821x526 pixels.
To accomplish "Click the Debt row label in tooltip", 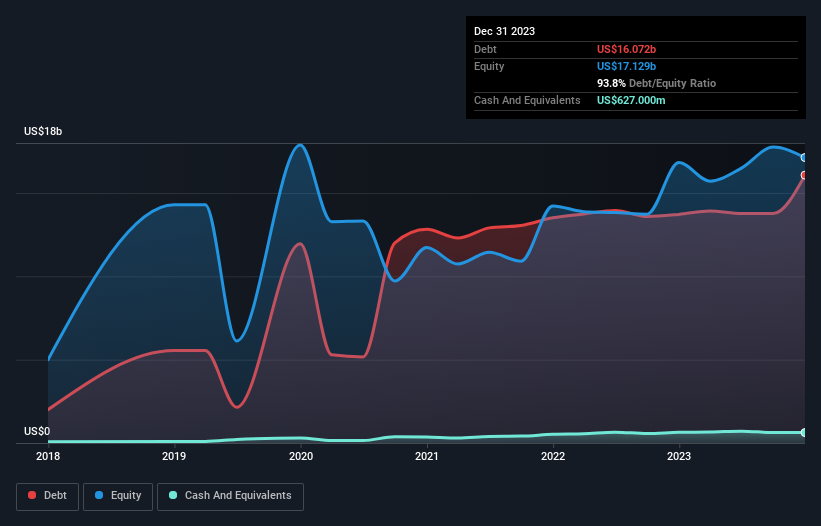I will pyautogui.click(x=485, y=49).
